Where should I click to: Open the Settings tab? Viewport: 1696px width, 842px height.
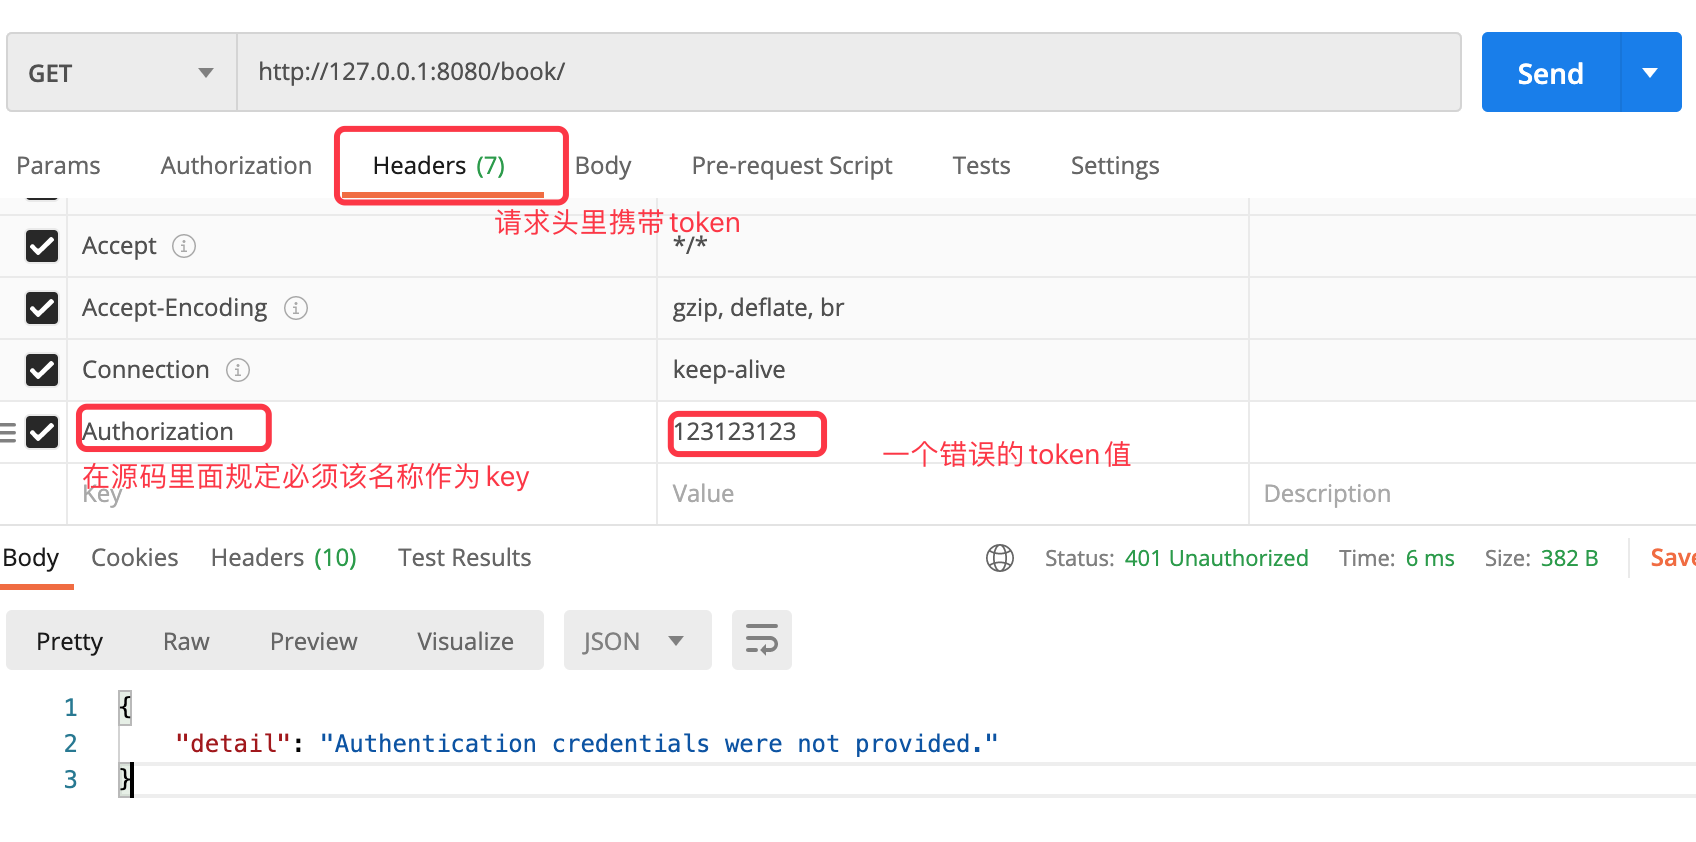click(x=1115, y=166)
